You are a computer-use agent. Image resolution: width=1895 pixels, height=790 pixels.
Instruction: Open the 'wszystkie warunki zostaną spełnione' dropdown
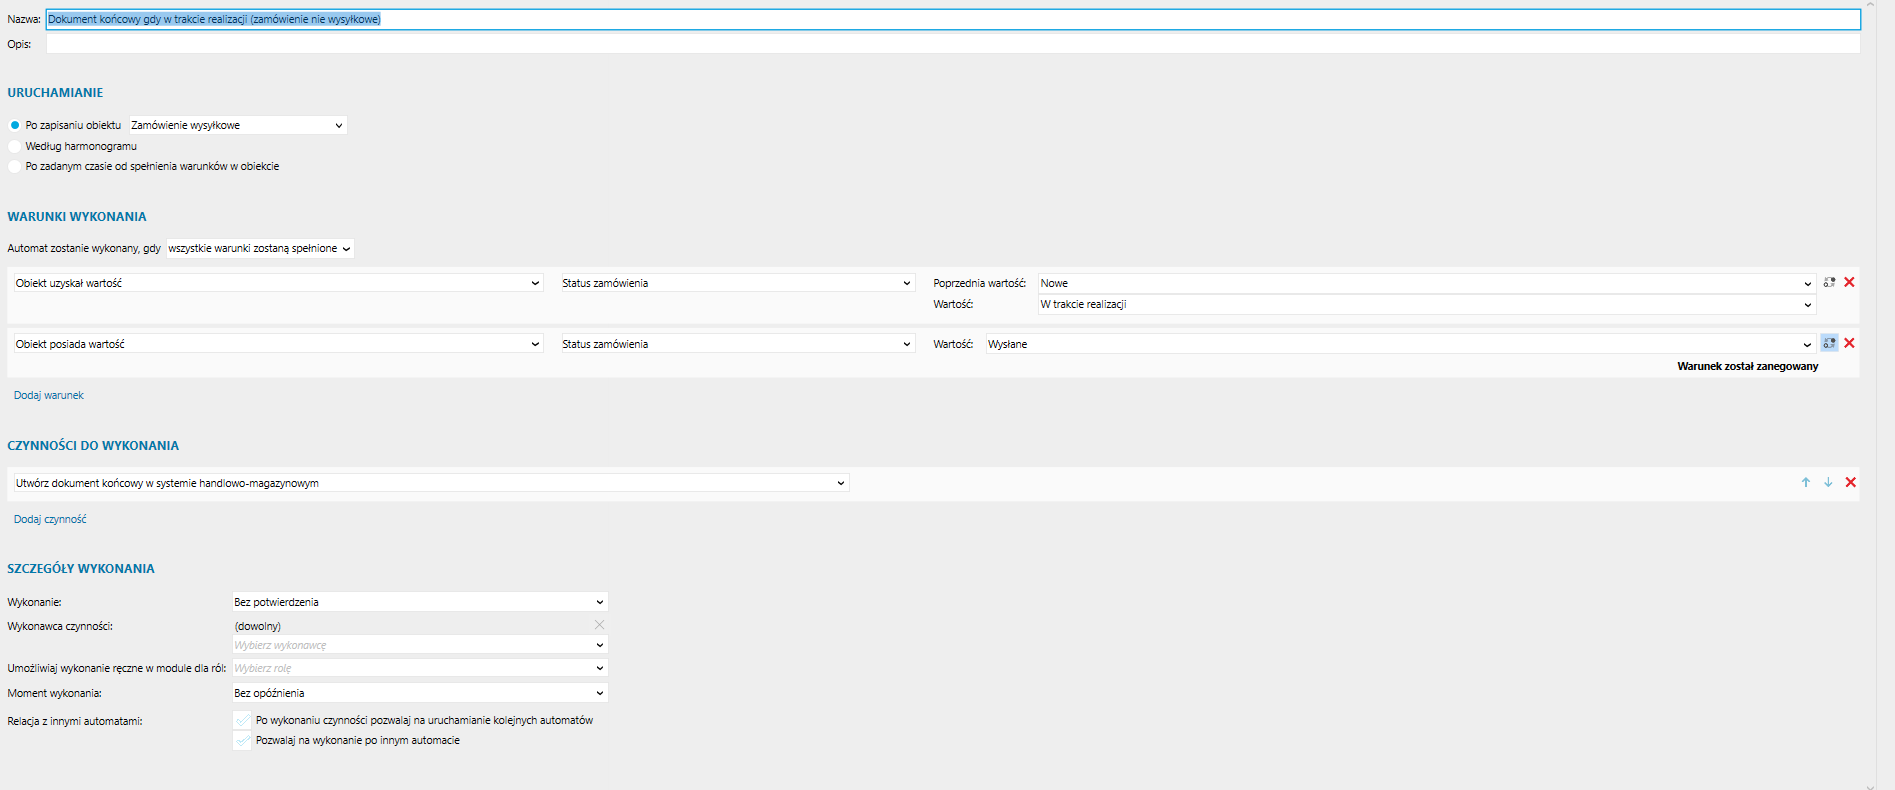pyautogui.click(x=259, y=249)
